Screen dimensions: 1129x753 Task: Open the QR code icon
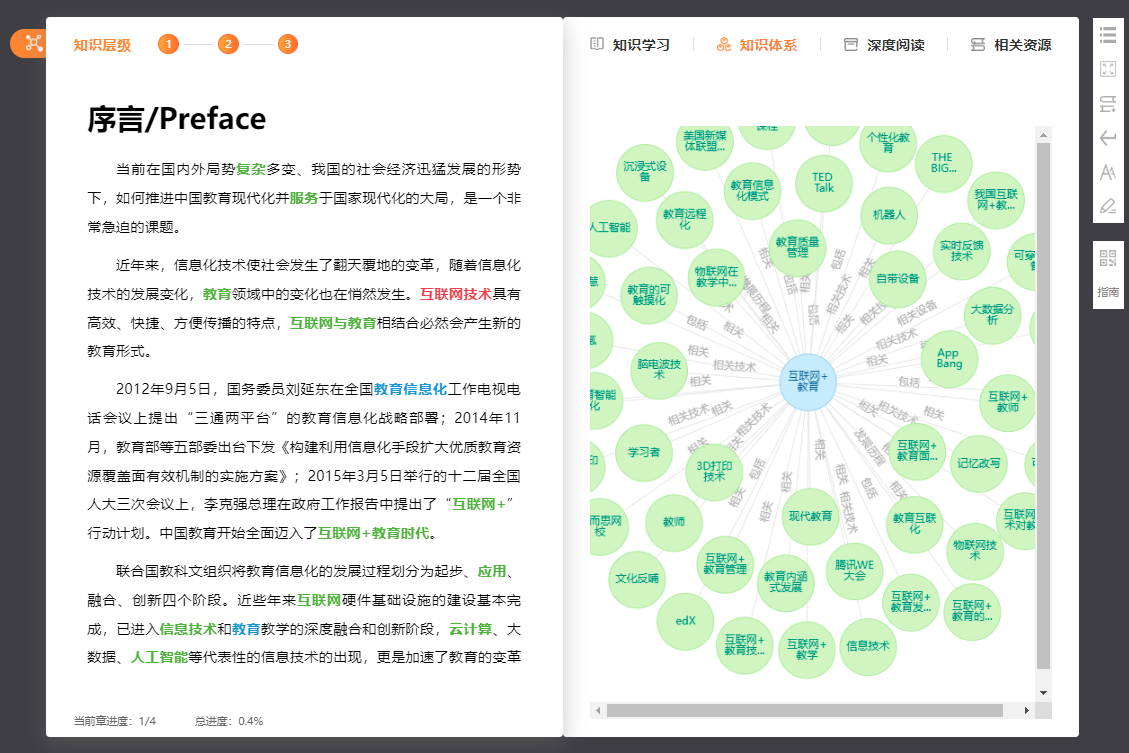1107,259
